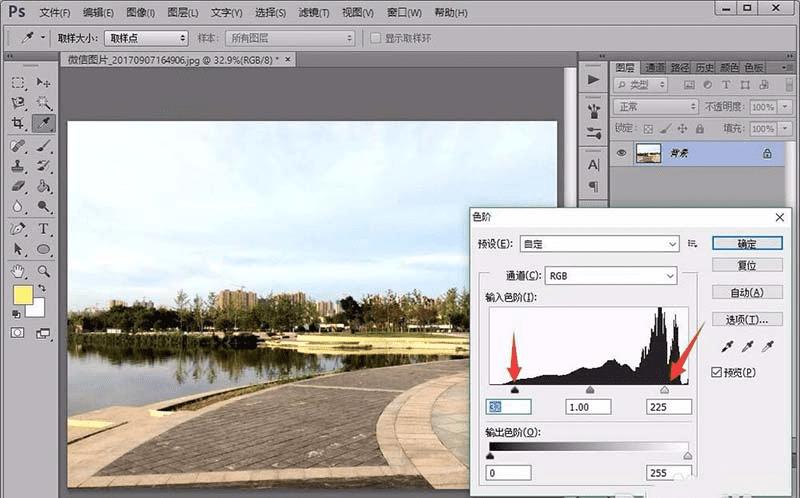Select the Crop tool
Screen dimensions: 800x498
[x=18, y=123]
